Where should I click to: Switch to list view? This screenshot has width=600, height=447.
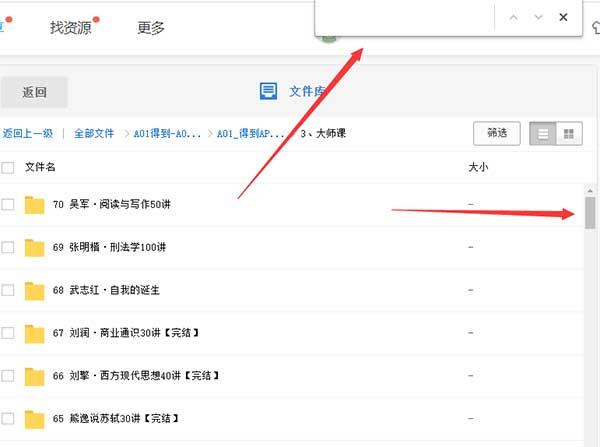click(543, 134)
